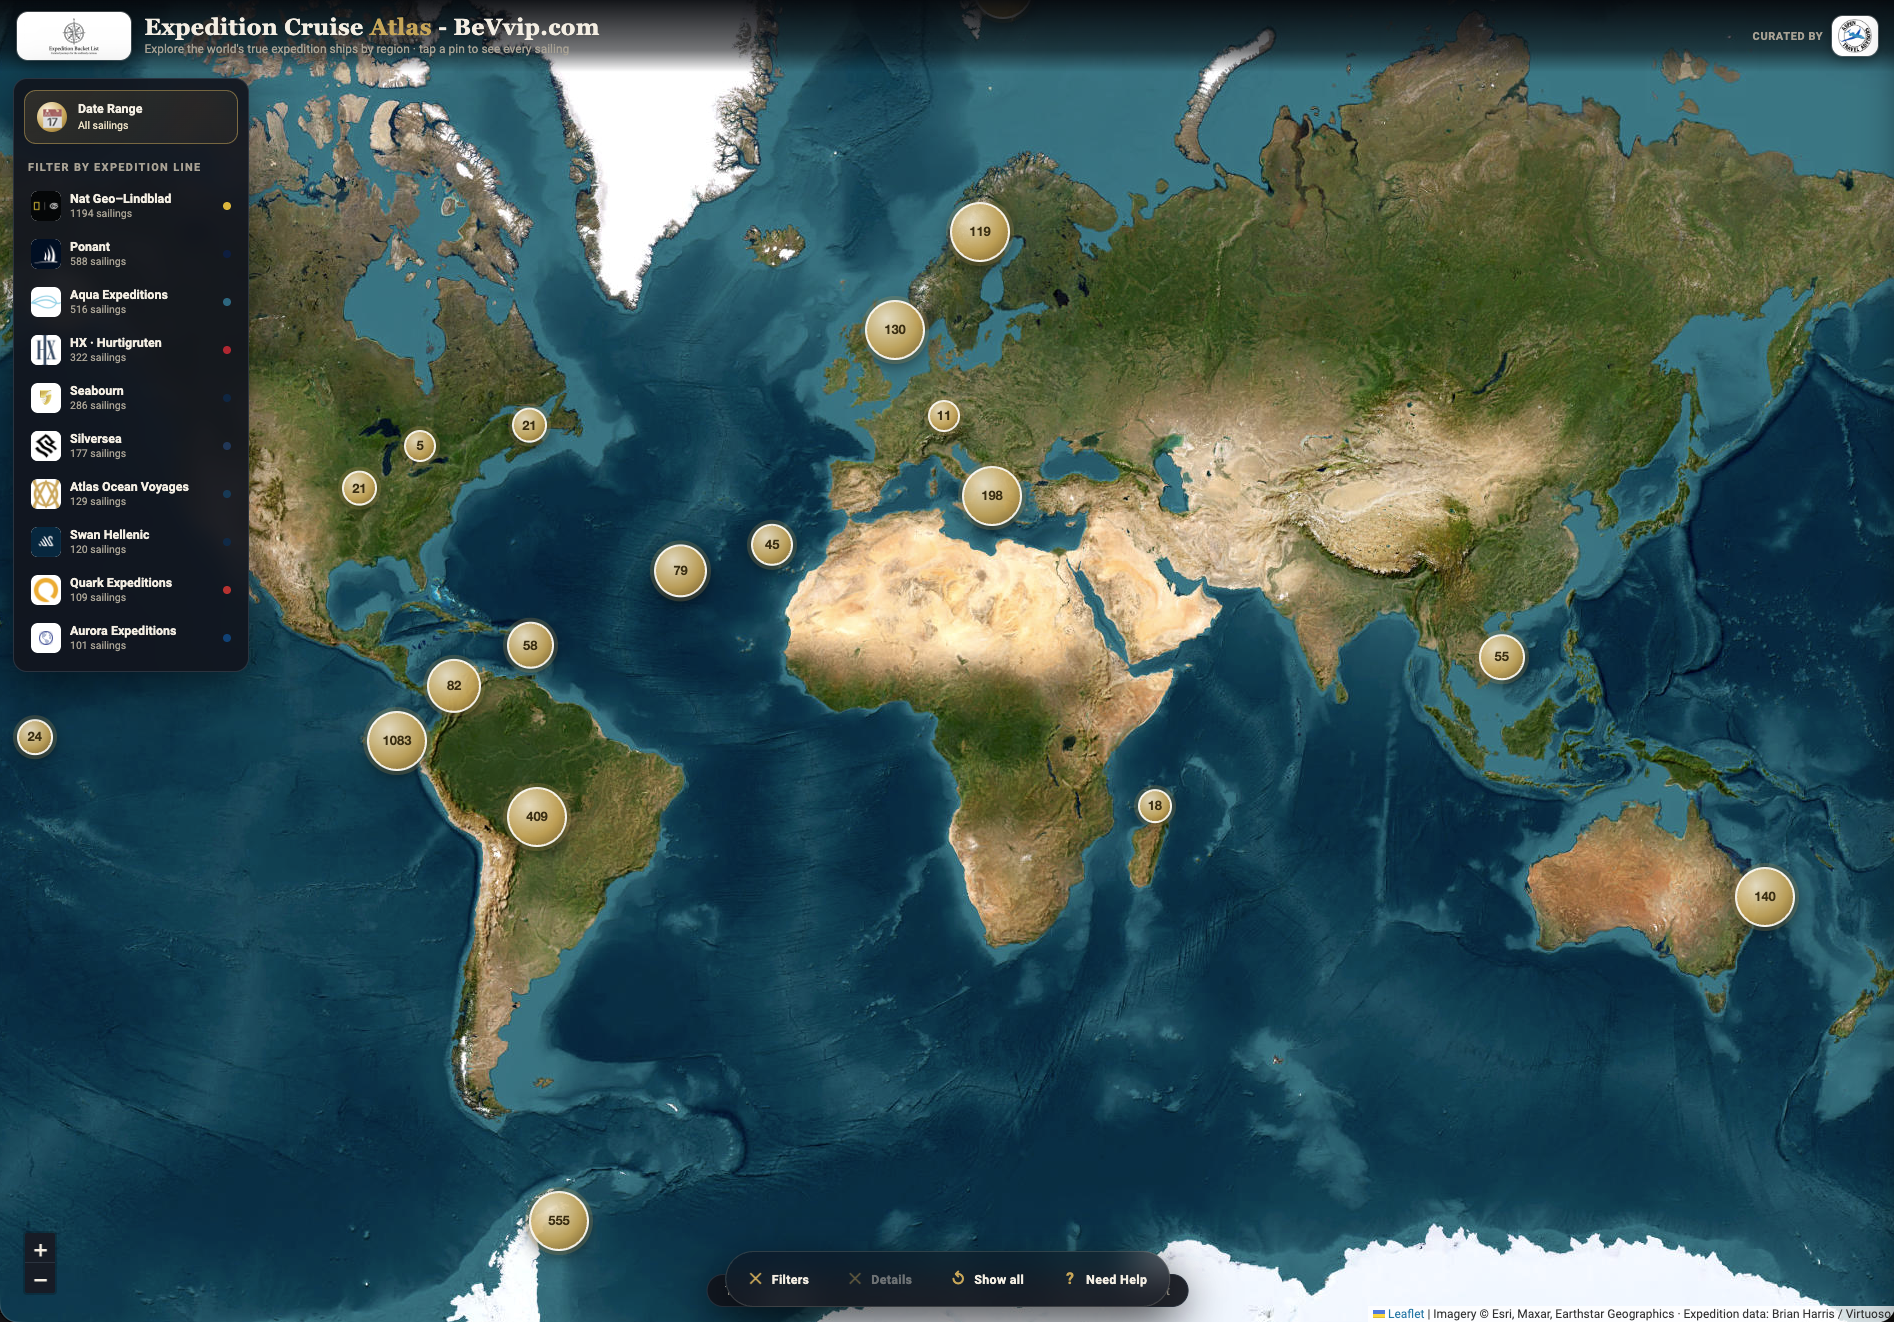Select Show all in the bottom bar
Screen dimensions: 1894x1322
pyautogui.click(x=987, y=1279)
